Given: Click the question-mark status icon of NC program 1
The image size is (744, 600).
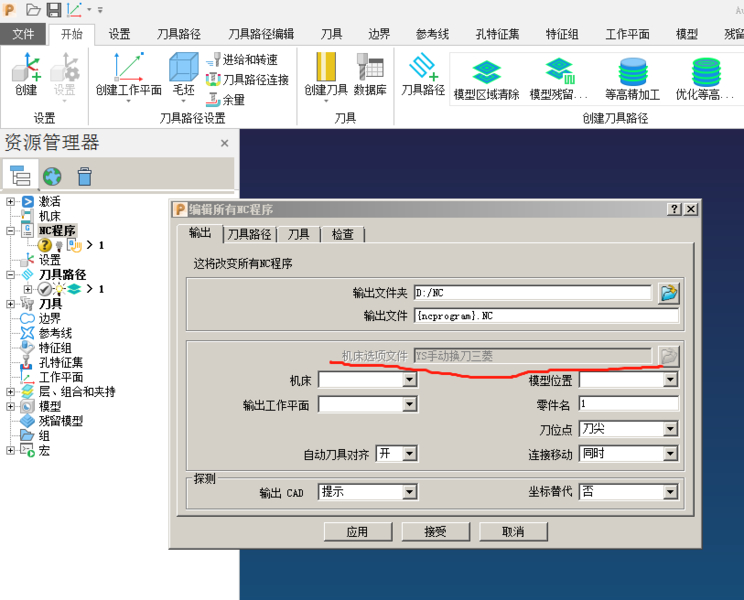Looking at the screenshot, I should (45, 245).
